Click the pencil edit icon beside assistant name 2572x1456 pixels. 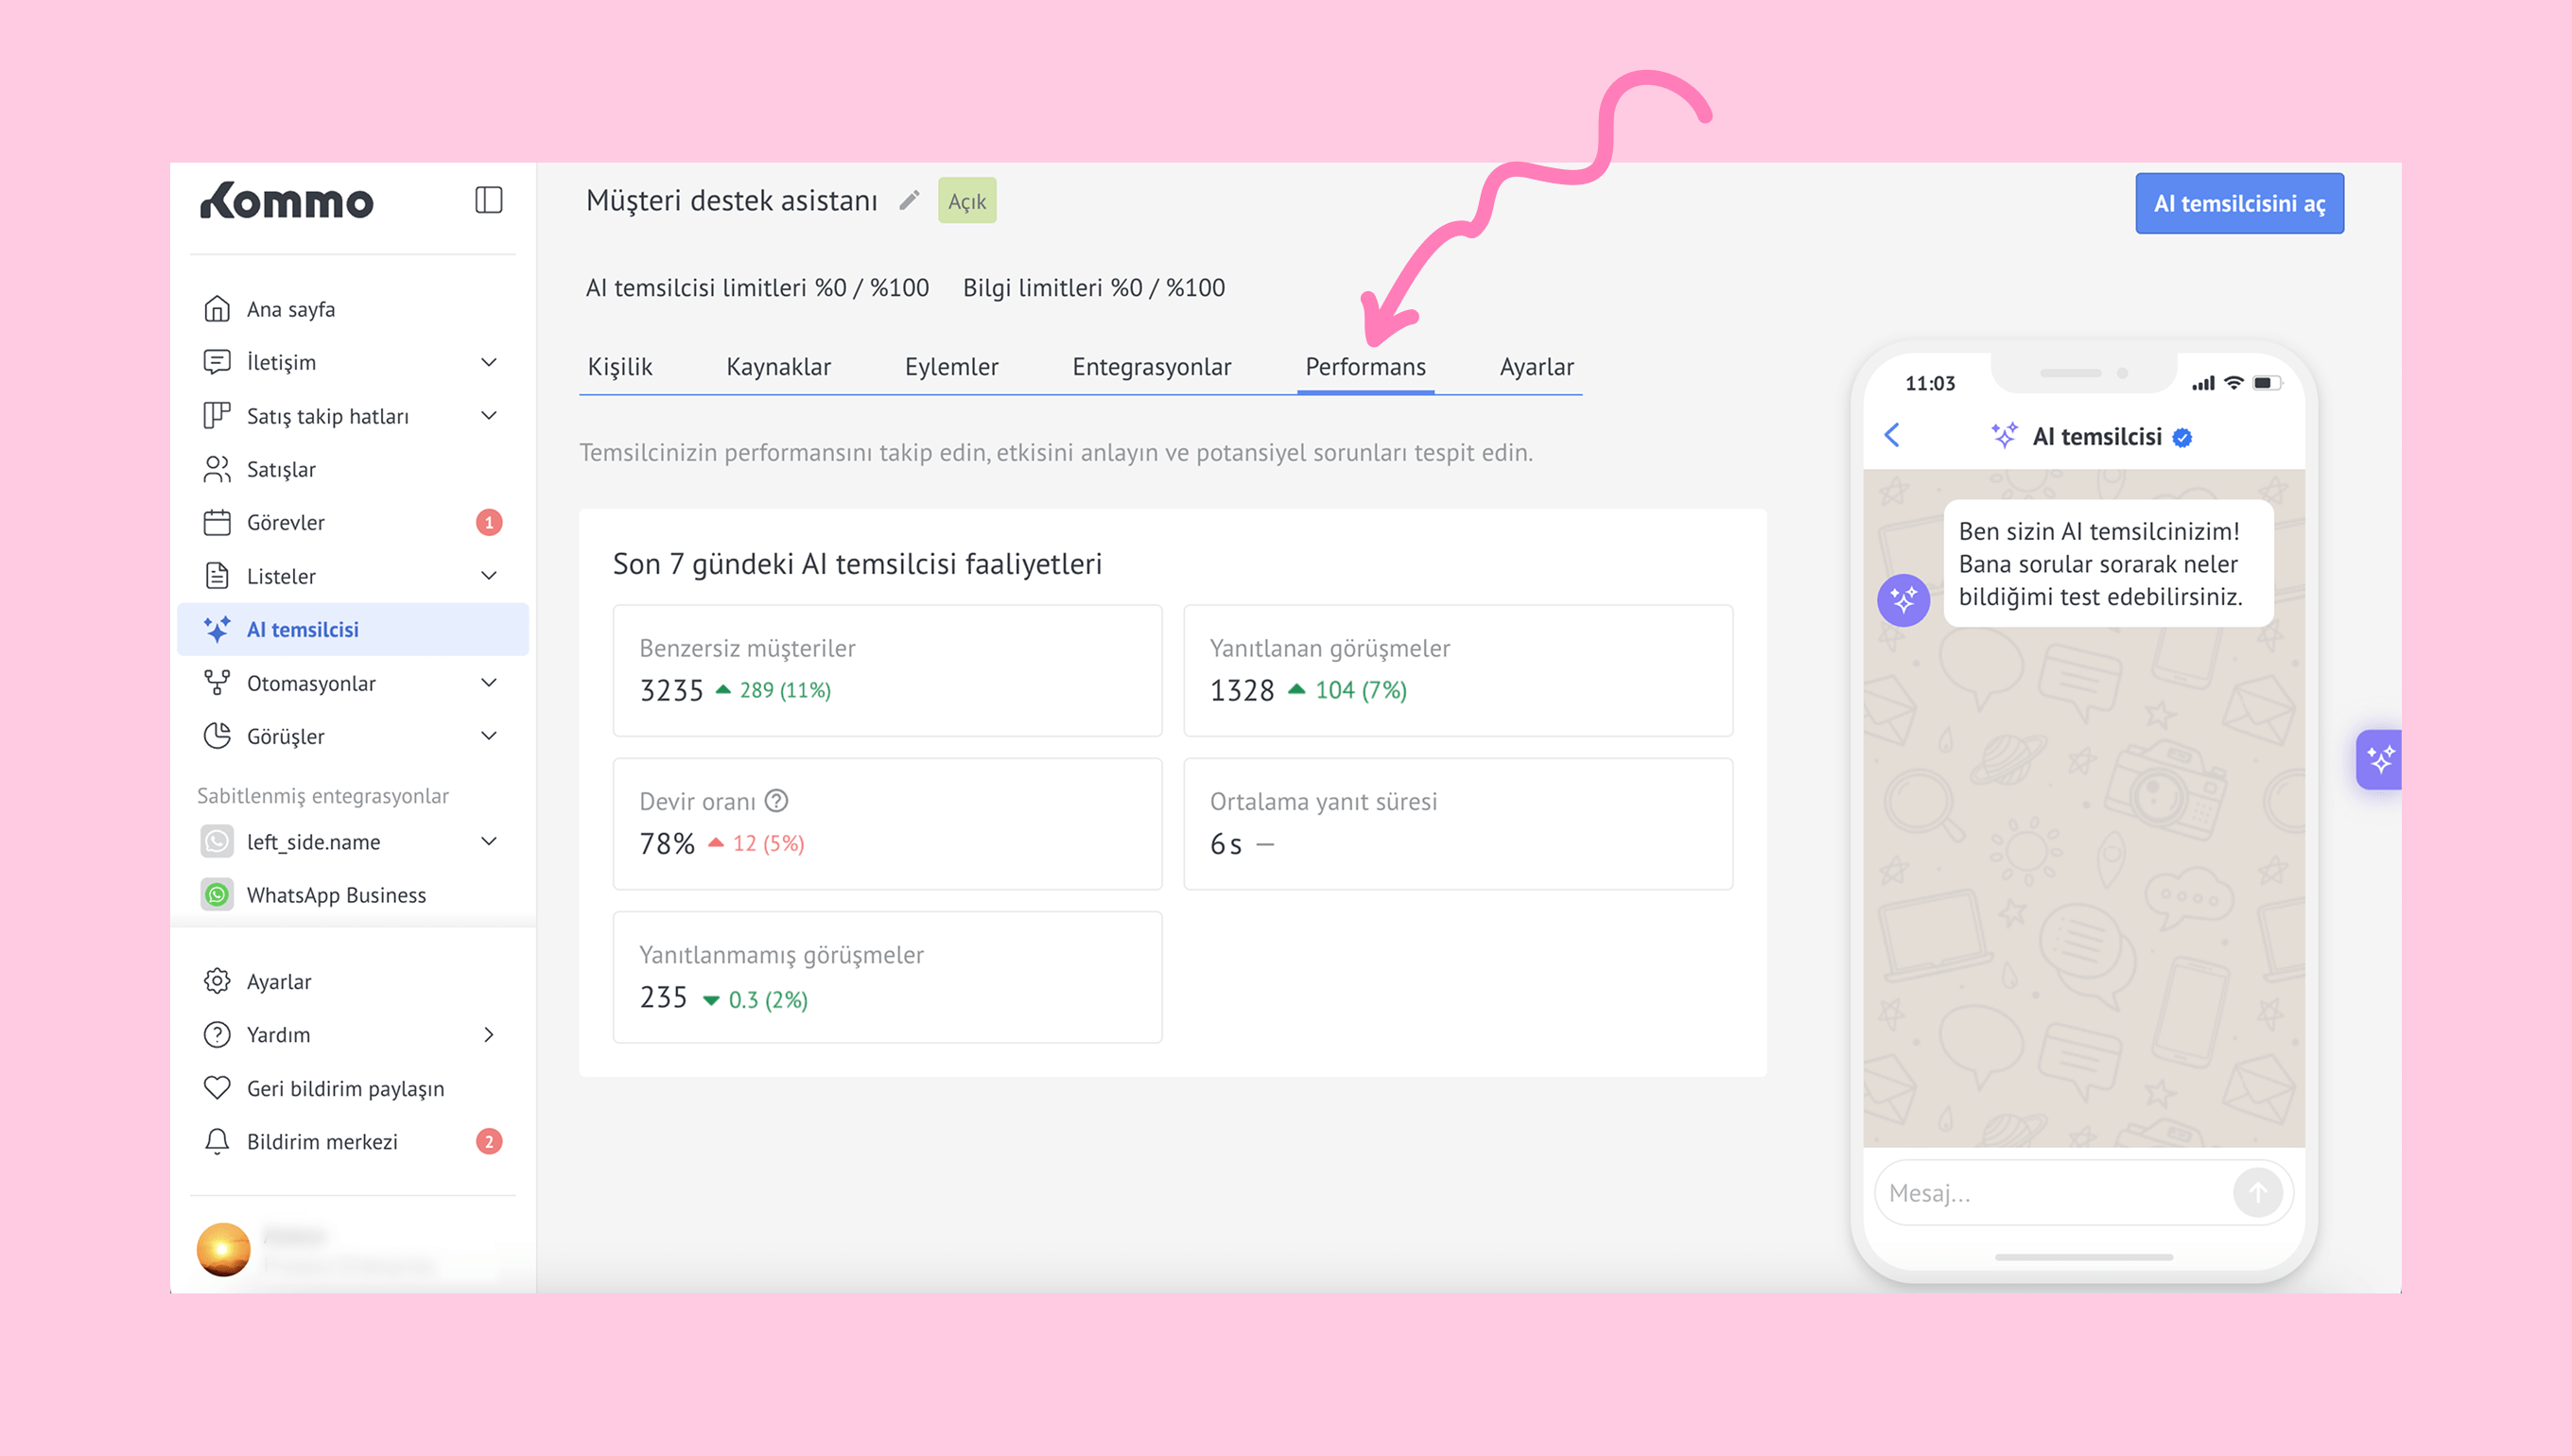point(908,201)
